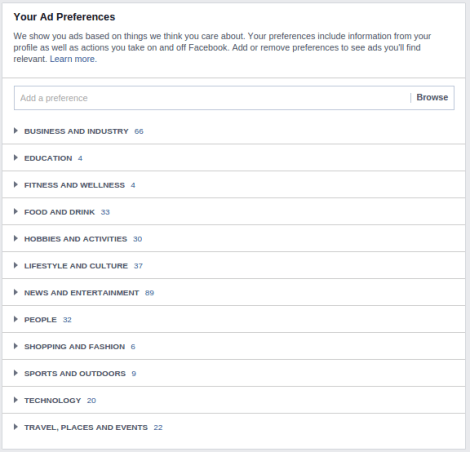Click News and Entertainment count 89
Image resolution: width=470 pixels, height=452 pixels.
149,293
